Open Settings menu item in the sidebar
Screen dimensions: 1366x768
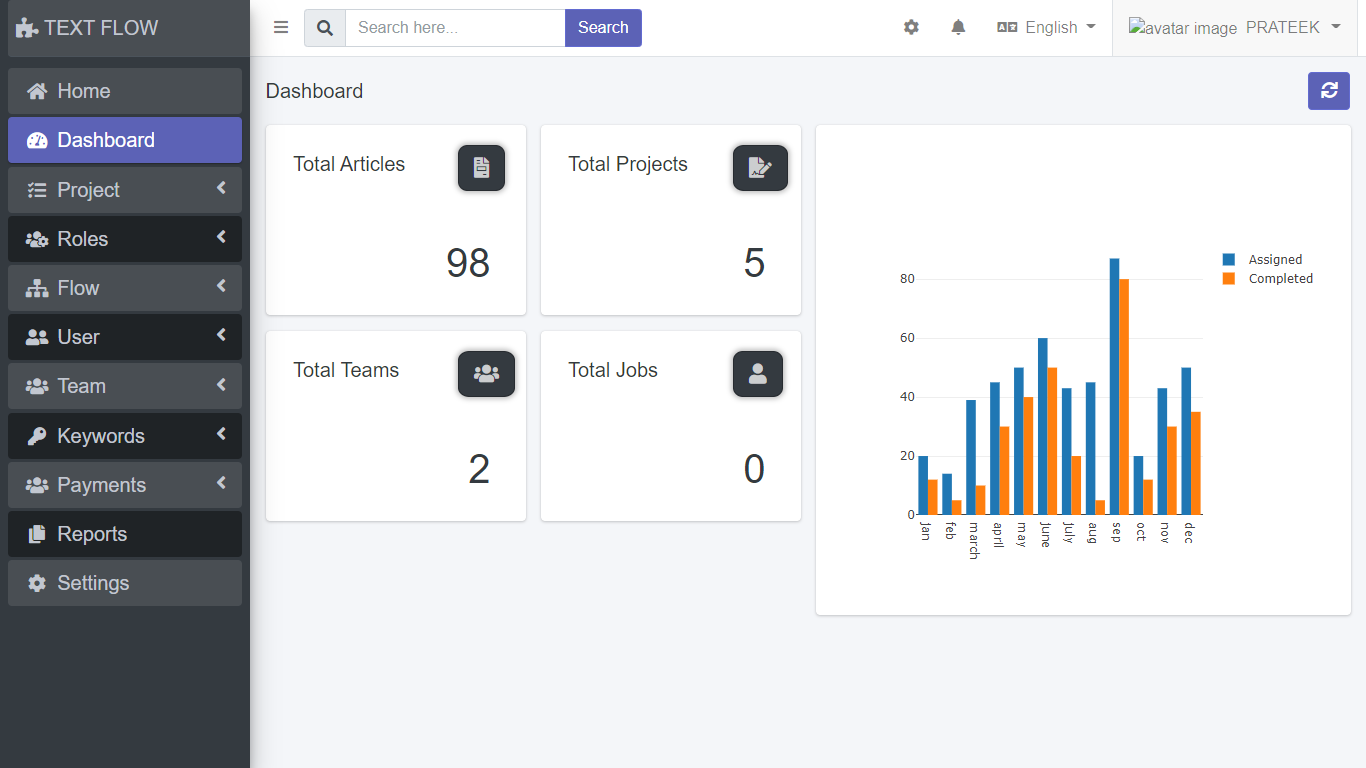125,583
